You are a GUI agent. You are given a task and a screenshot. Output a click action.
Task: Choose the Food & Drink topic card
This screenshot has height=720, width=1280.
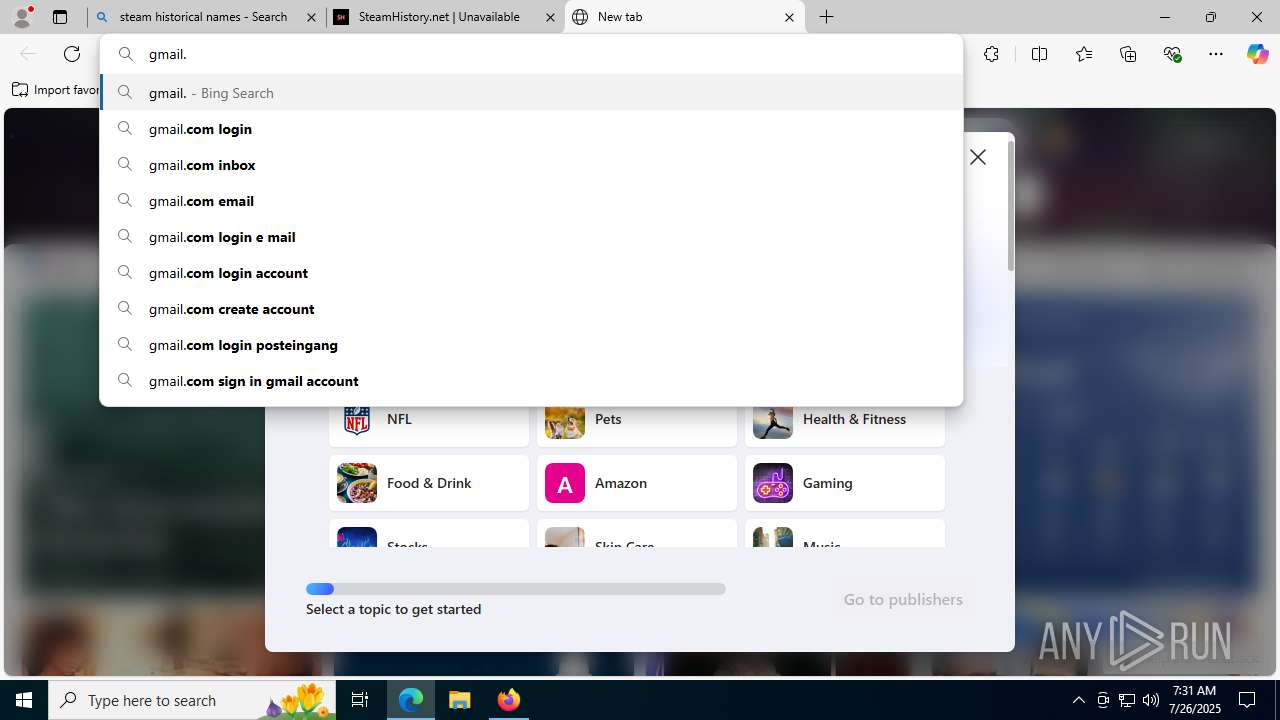429,483
